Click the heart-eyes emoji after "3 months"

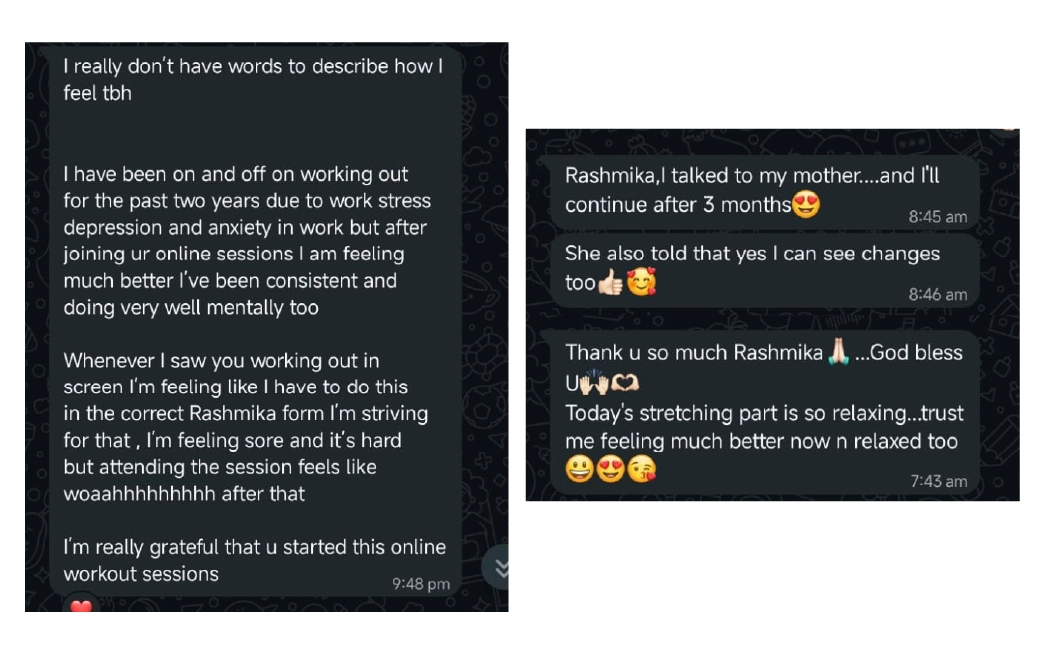click(806, 205)
